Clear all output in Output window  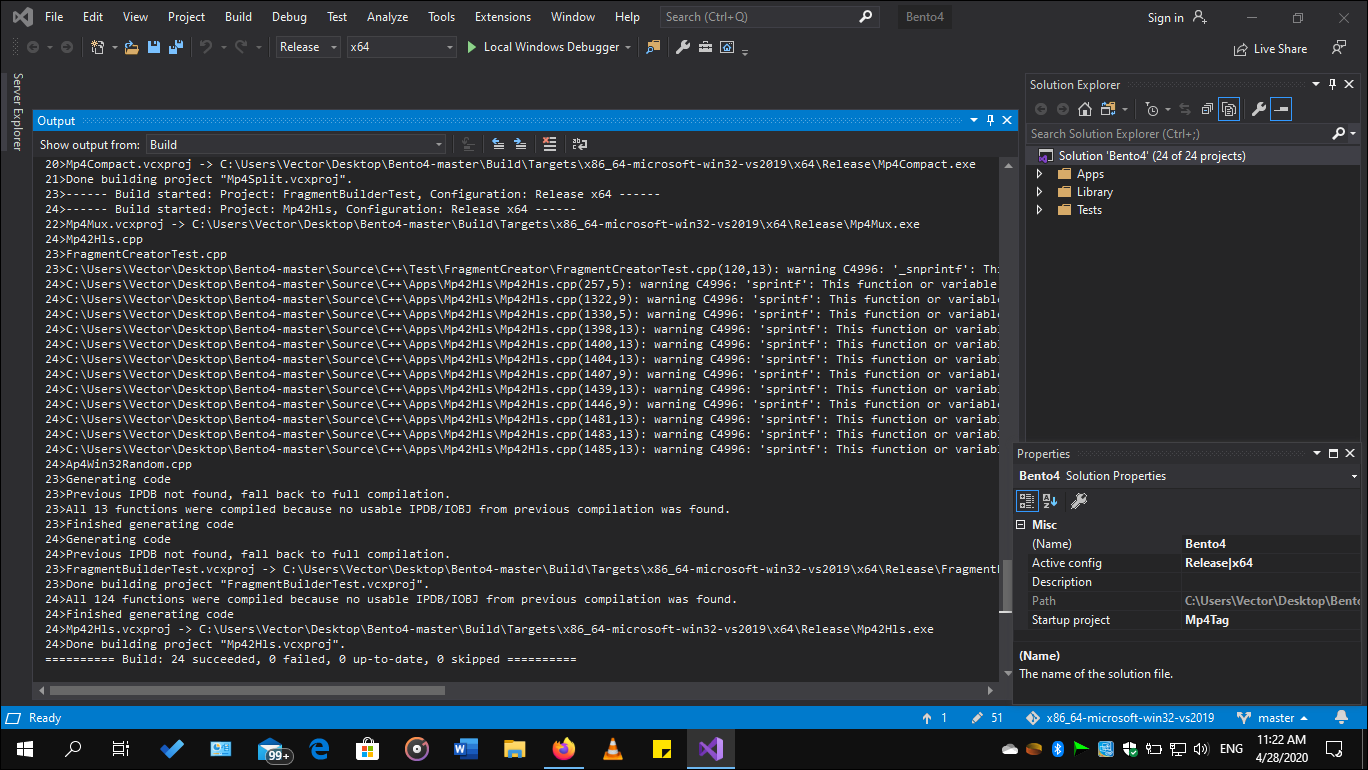coord(549,144)
